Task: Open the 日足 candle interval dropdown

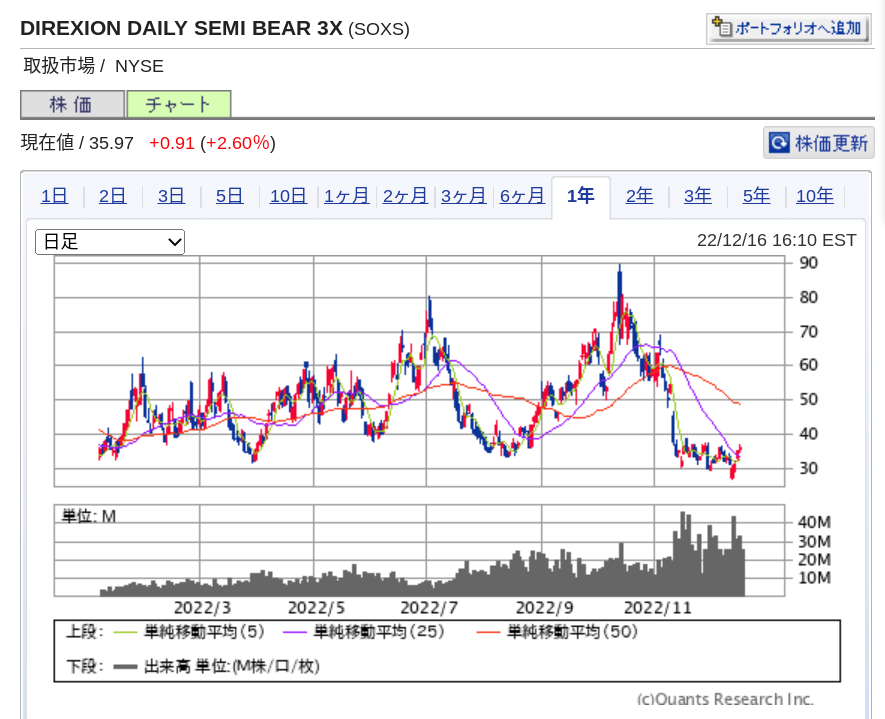Action: (x=110, y=242)
